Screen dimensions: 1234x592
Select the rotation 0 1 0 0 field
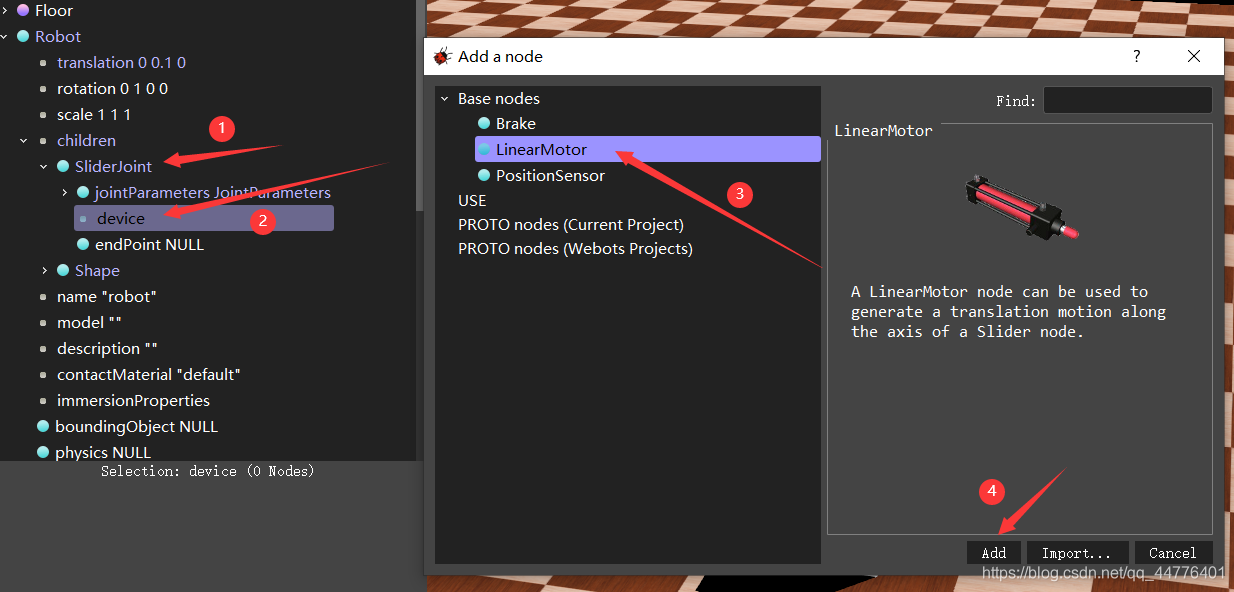[x=112, y=88]
